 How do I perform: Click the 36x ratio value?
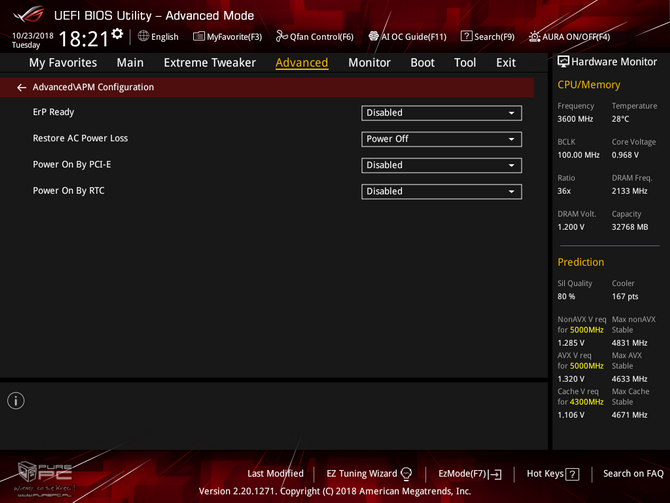(564, 191)
